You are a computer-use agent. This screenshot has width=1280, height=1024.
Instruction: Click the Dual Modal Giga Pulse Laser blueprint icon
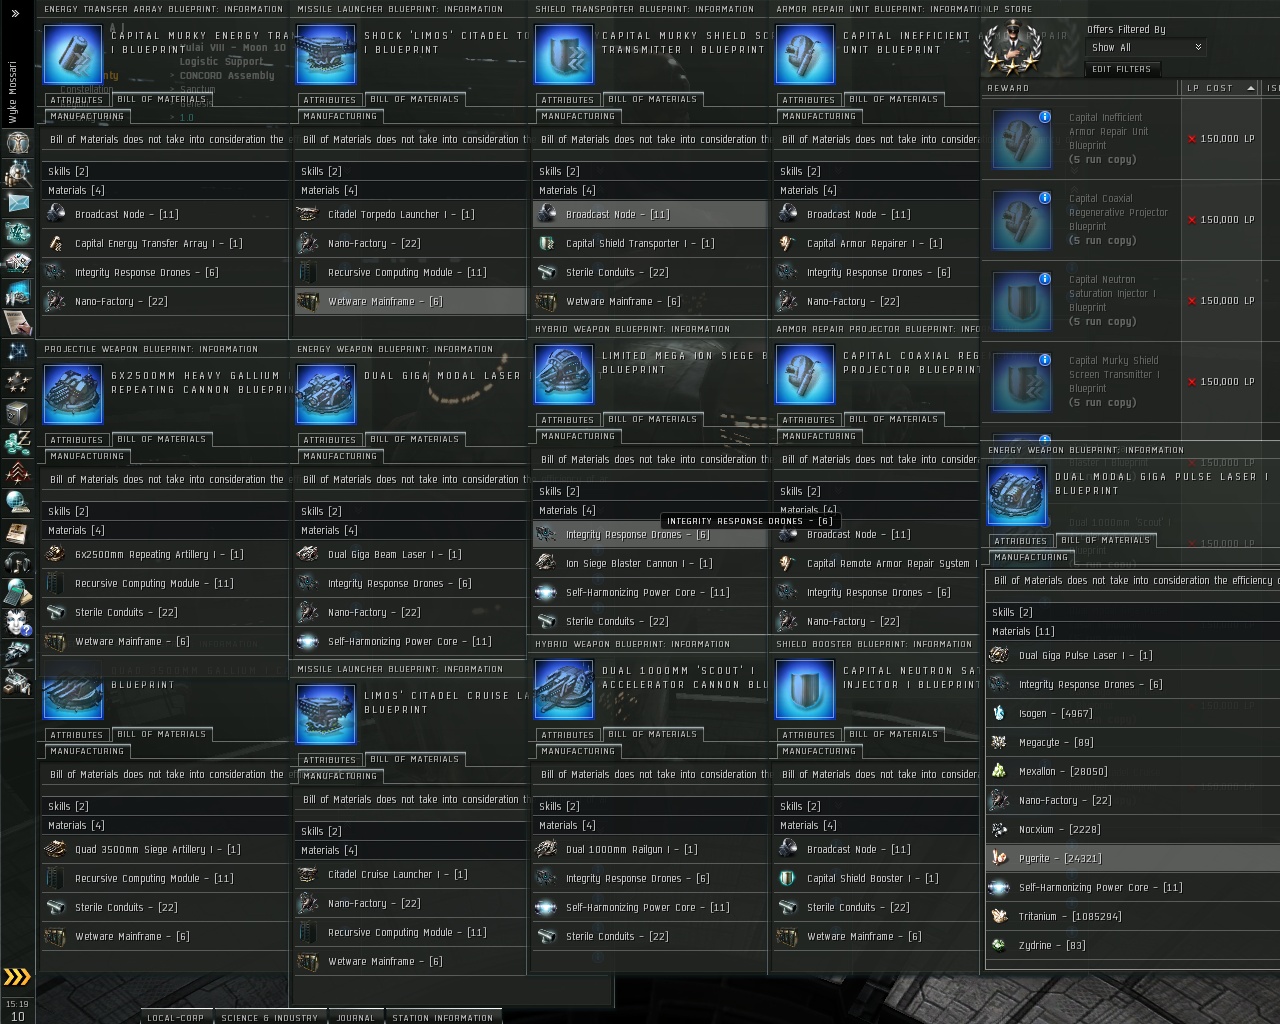click(1017, 495)
